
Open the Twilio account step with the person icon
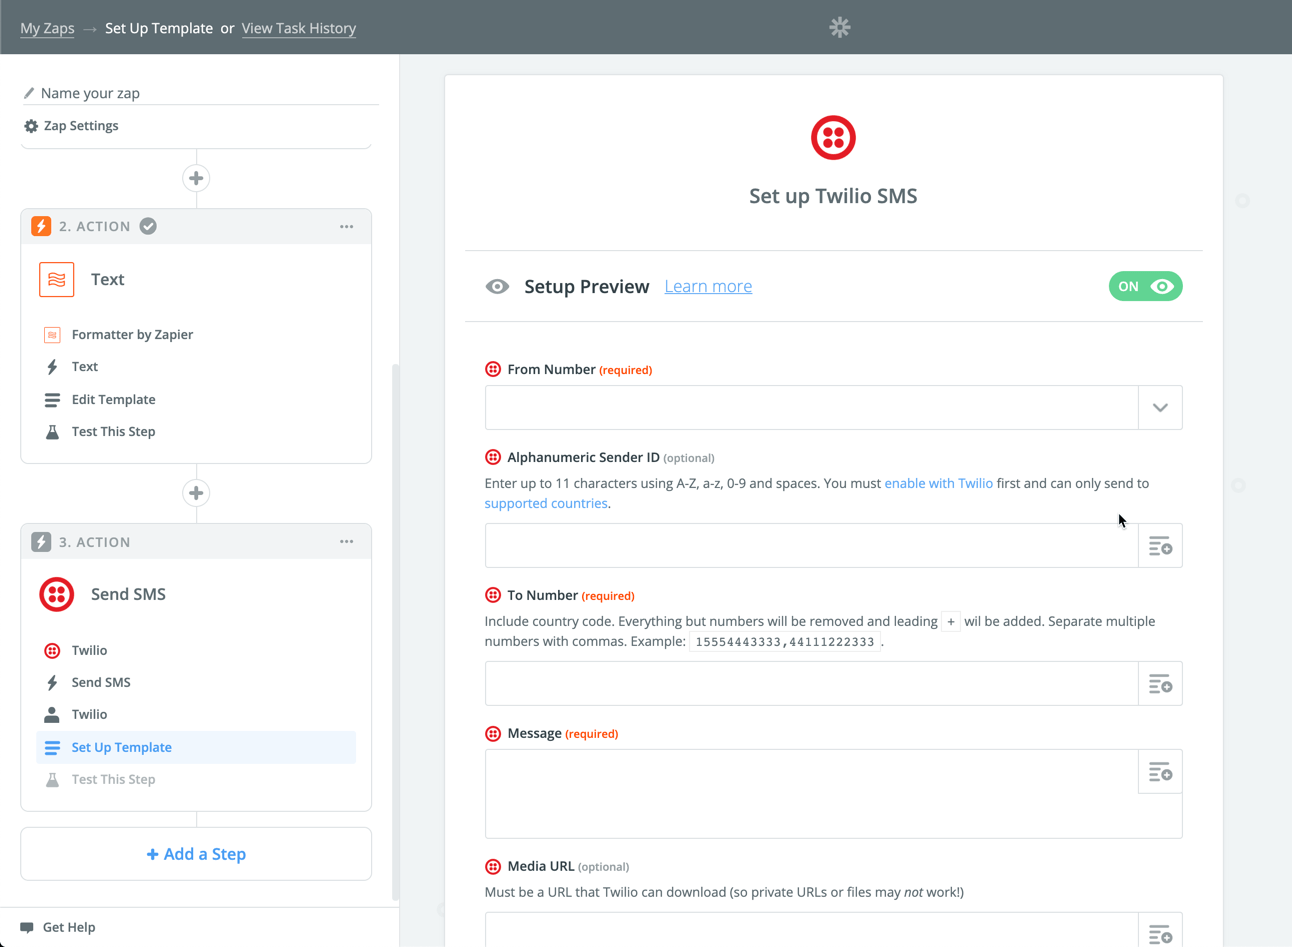coord(196,714)
